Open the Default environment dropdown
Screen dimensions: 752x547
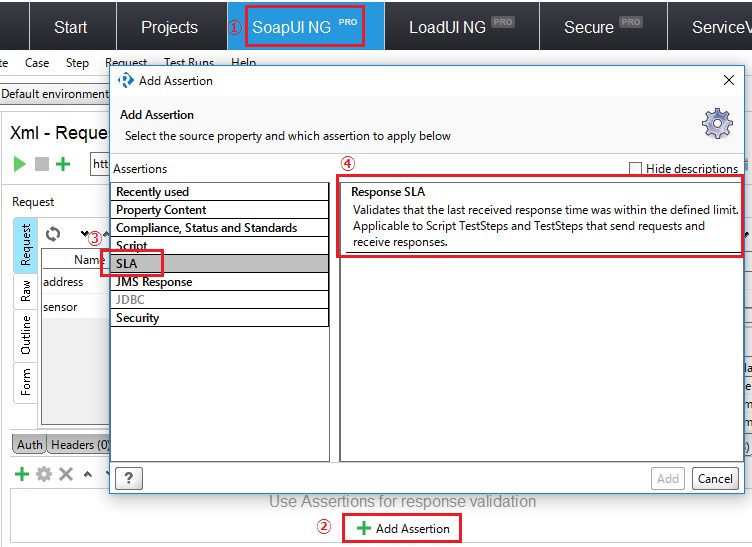point(55,93)
